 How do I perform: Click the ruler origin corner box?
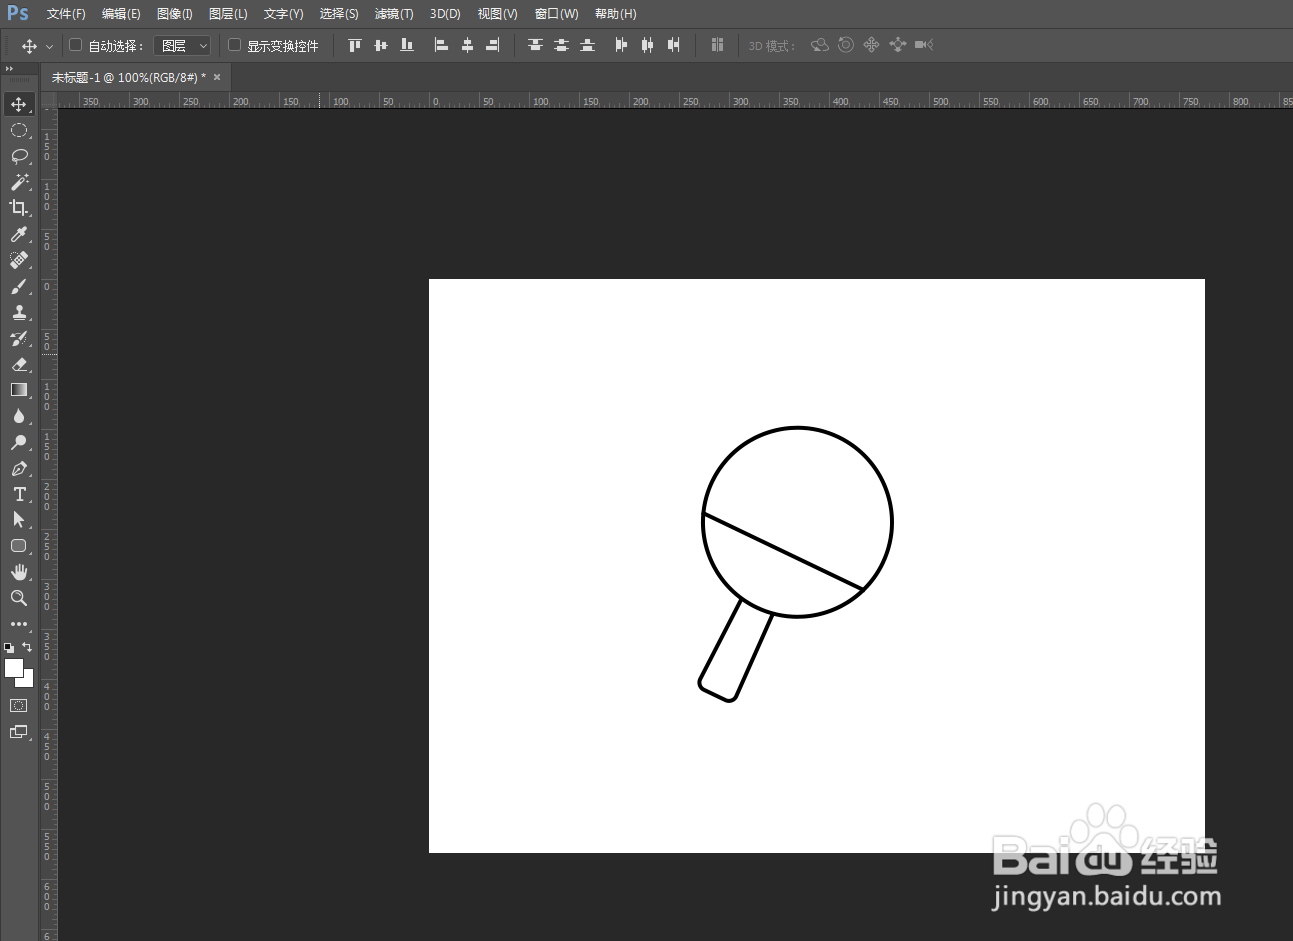tap(49, 100)
